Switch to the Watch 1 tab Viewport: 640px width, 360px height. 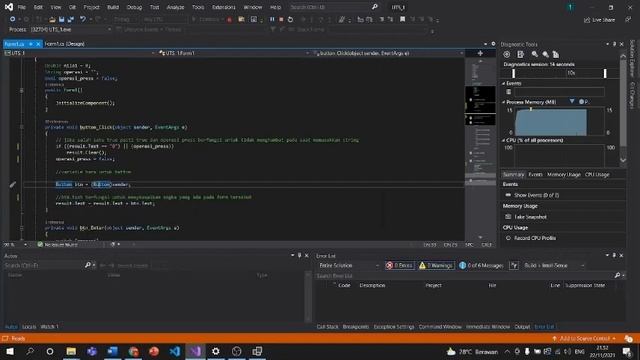pyautogui.click(x=49, y=327)
